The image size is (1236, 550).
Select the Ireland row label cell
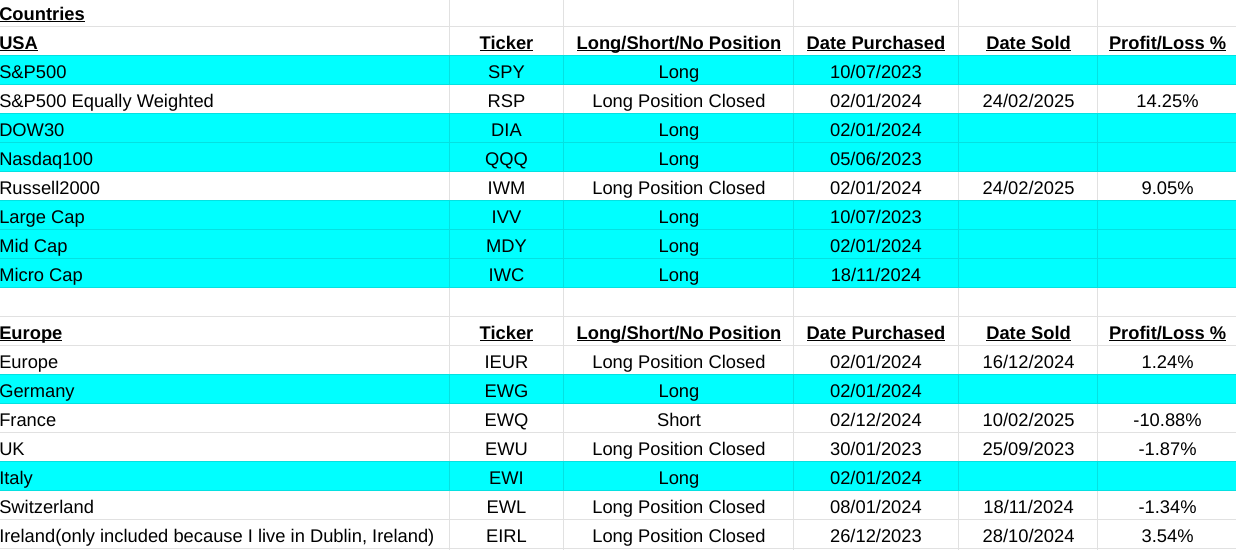click(x=217, y=536)
